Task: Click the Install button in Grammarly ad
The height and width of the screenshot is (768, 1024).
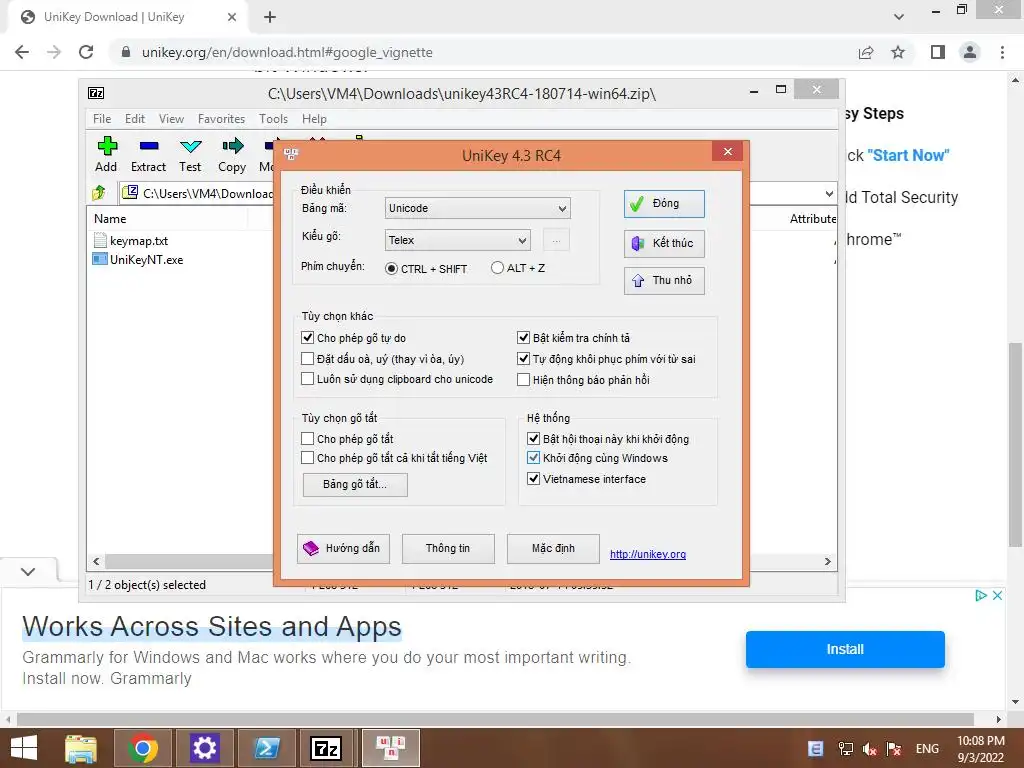Action: click(x=845, y=649)
